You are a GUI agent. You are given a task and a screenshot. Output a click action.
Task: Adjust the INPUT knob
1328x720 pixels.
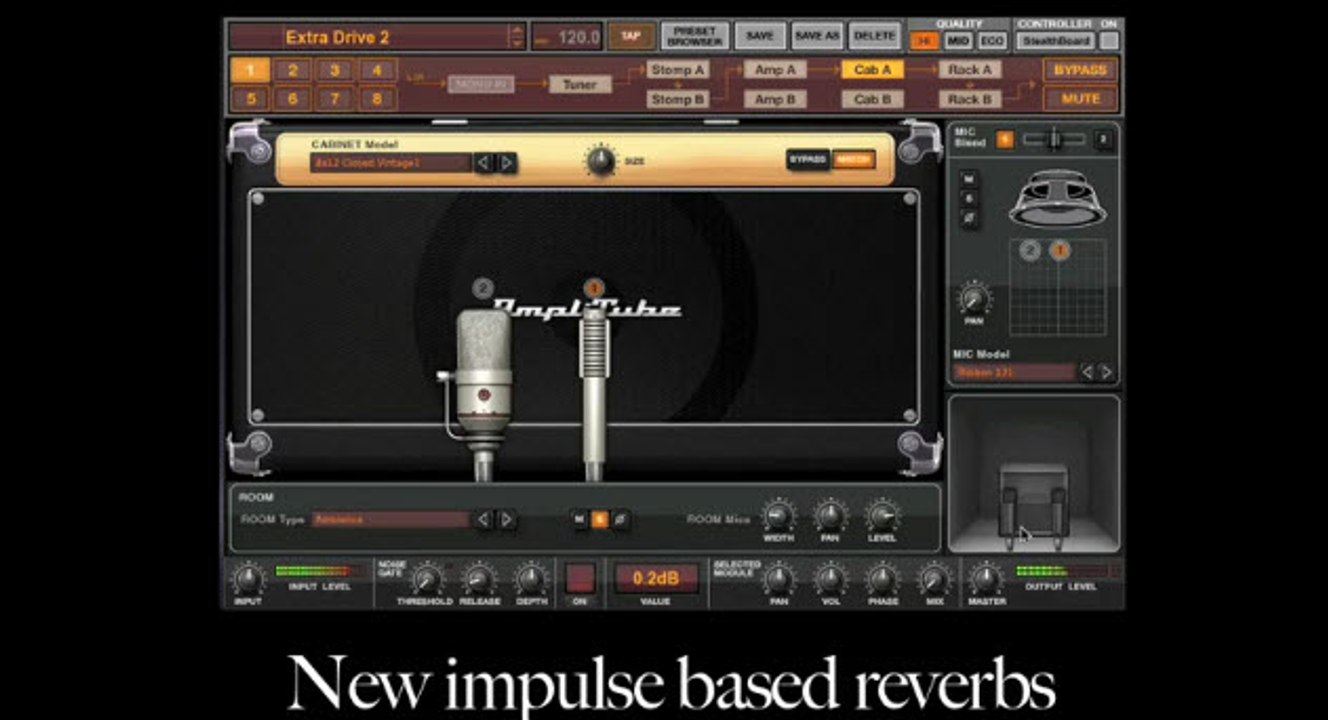tap(246, 579)
